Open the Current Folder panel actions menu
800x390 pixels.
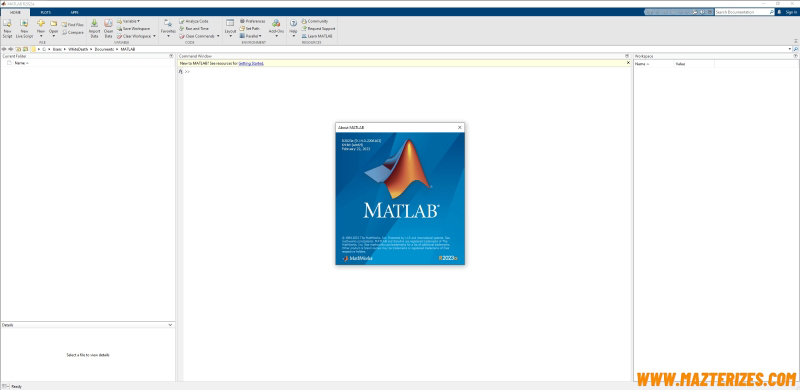[x=171, y=56]
